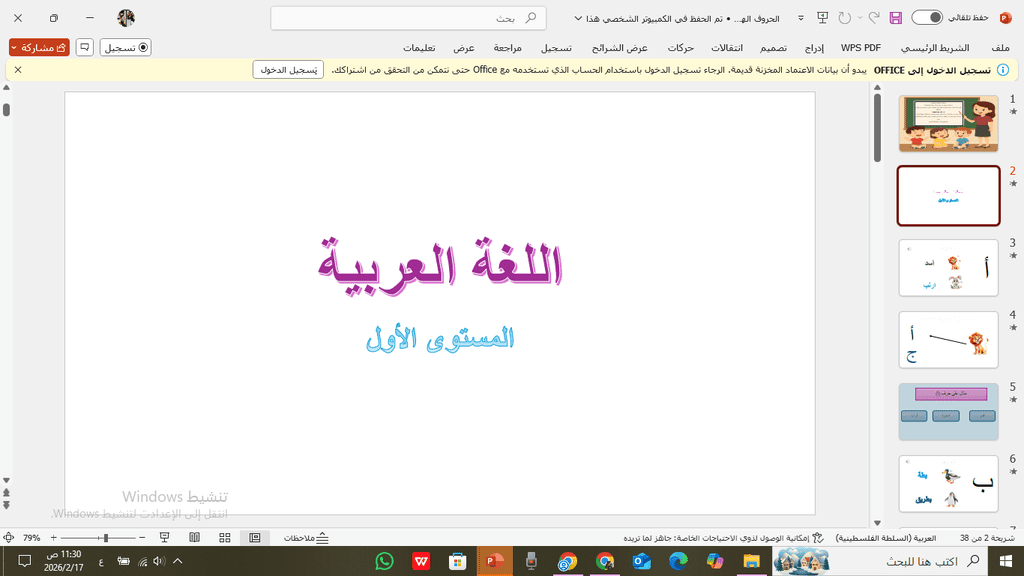Show hidden system tray icons chevron

coord(178,561)
